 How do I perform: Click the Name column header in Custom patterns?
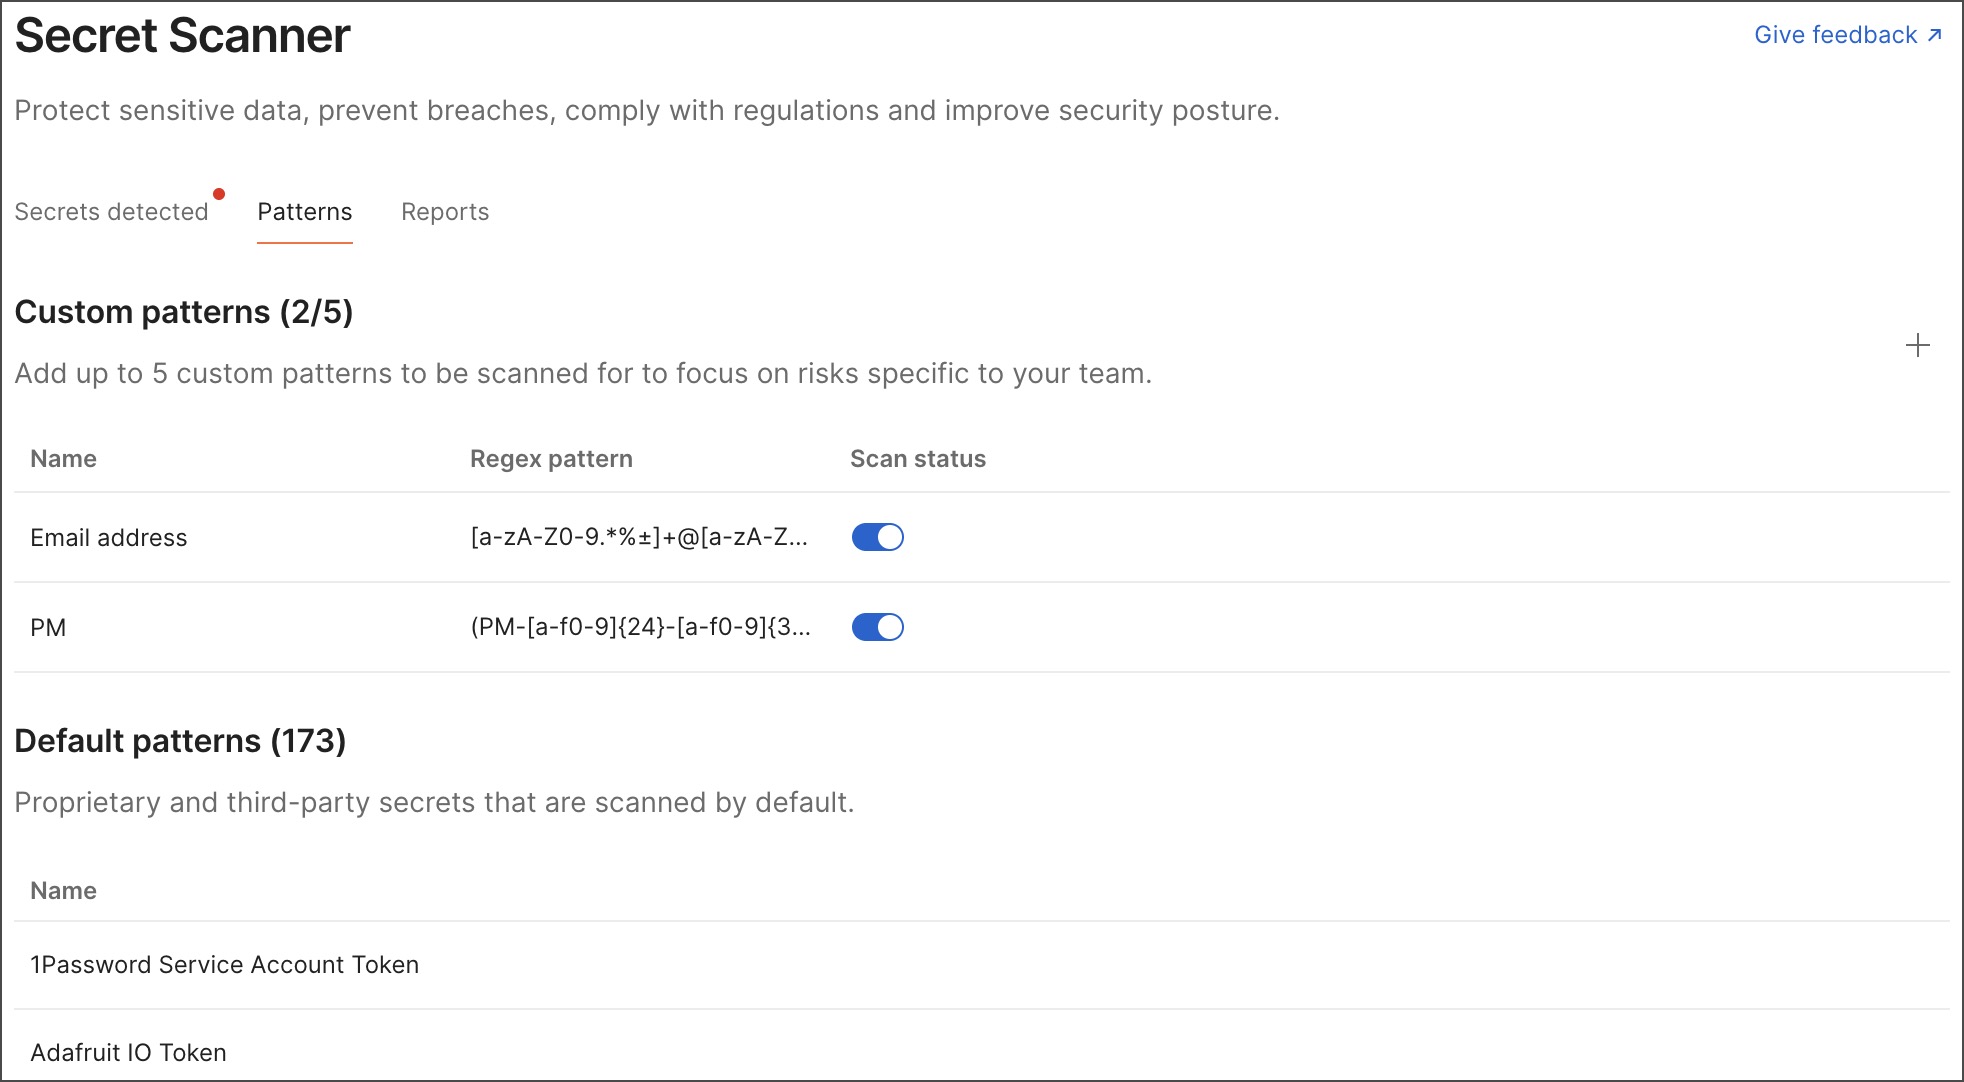pyautogui.click(x=63, y=458)
